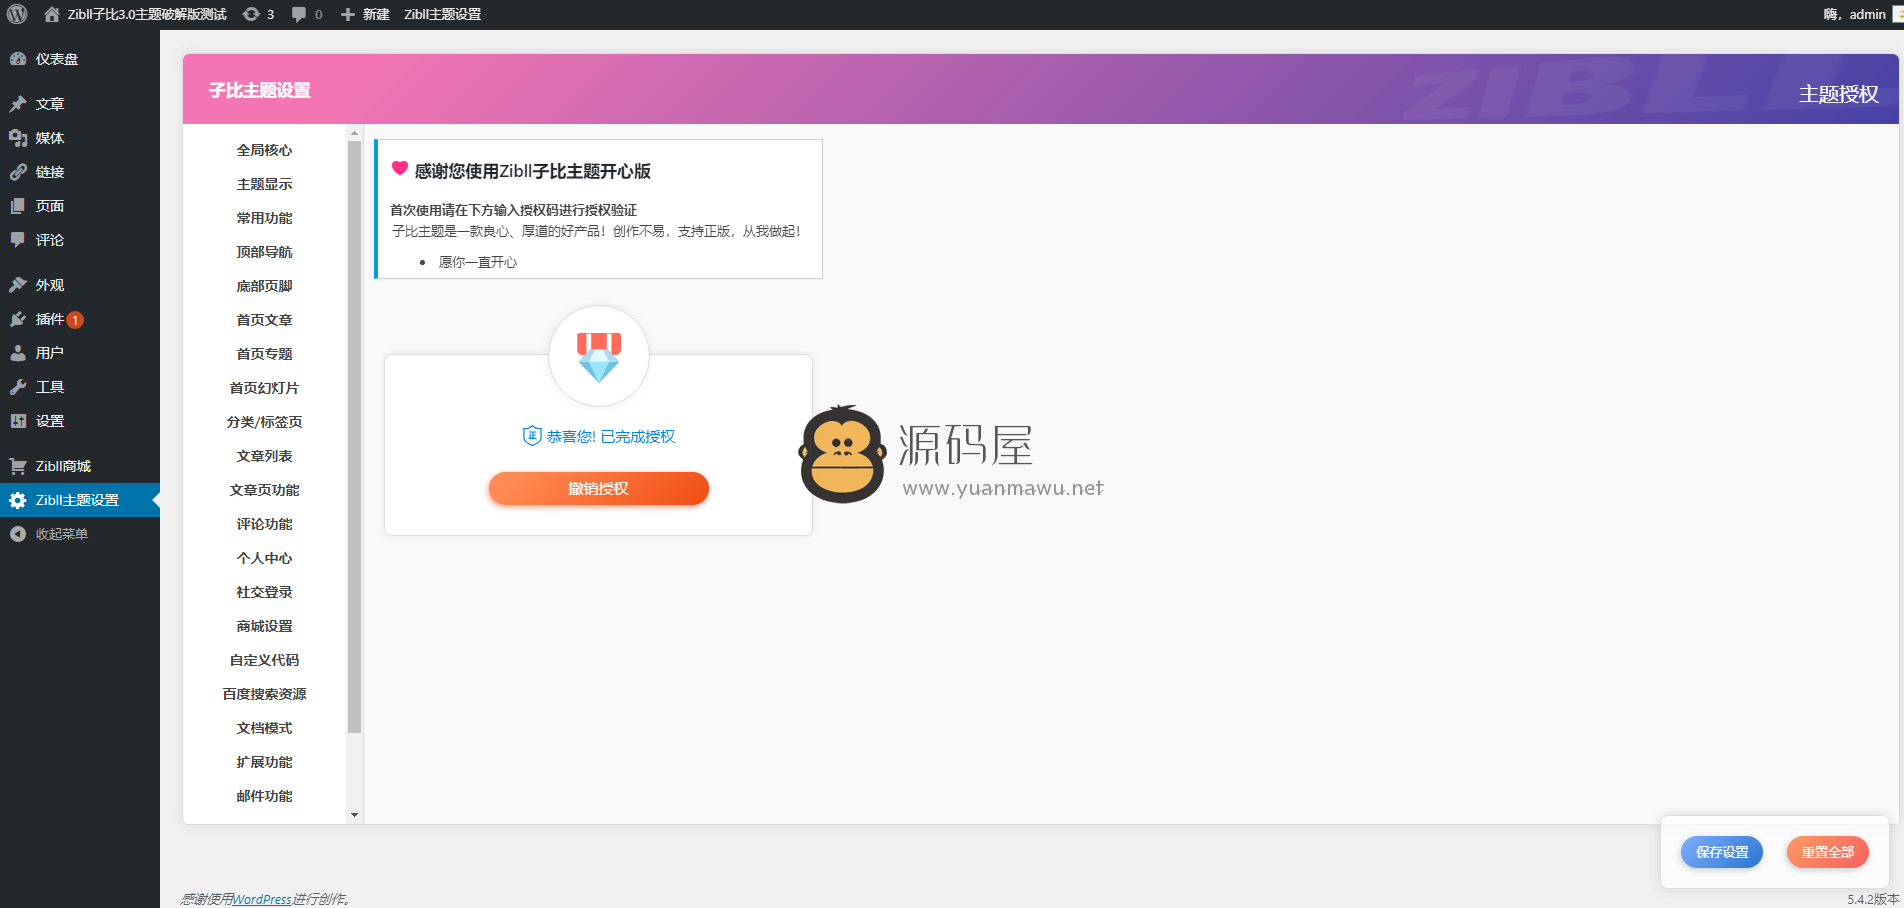Select 分类/标签页 settings tab
Viewport: 1904px width, 908px height.
click(264, 422)
